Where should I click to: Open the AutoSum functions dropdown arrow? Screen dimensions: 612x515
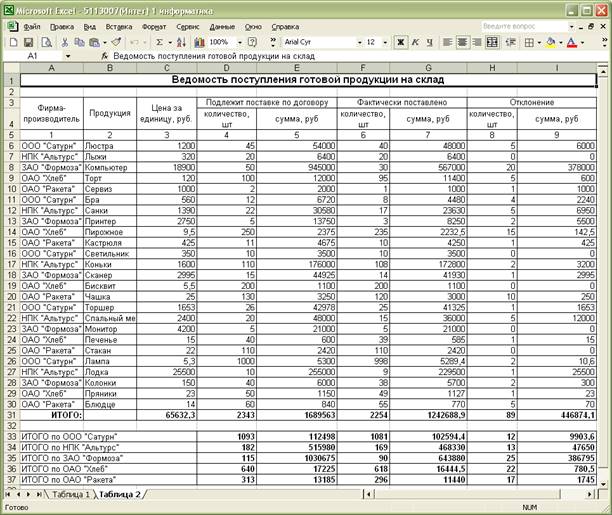(170, 42)
